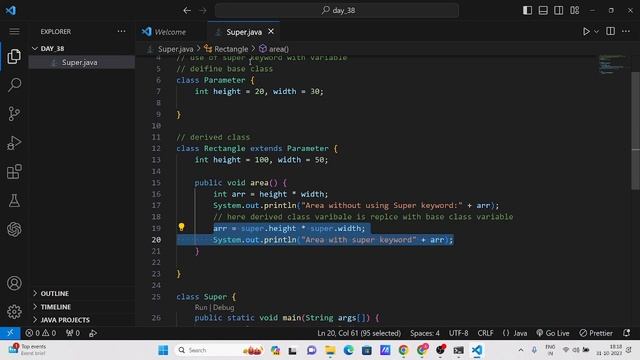Screen dimensions: 640x360
Task: Click Super.java in the breadcrumb
Action: pos(176,49)
